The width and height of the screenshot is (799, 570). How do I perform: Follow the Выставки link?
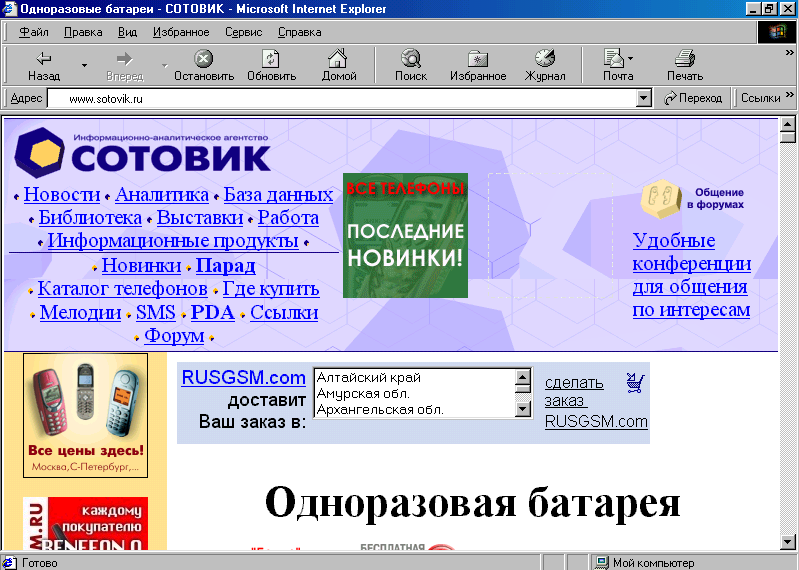200,218
